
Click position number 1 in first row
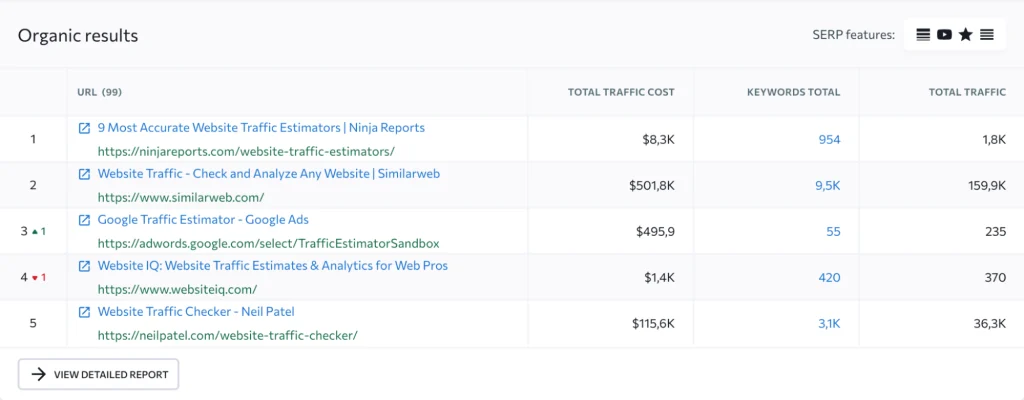coord(33,139)
